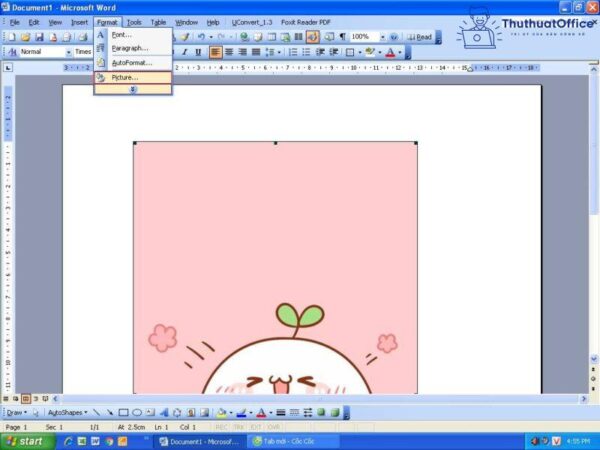Toggle Underline formatting
Viewport: 600px width, 450px height.
point(198,52)
